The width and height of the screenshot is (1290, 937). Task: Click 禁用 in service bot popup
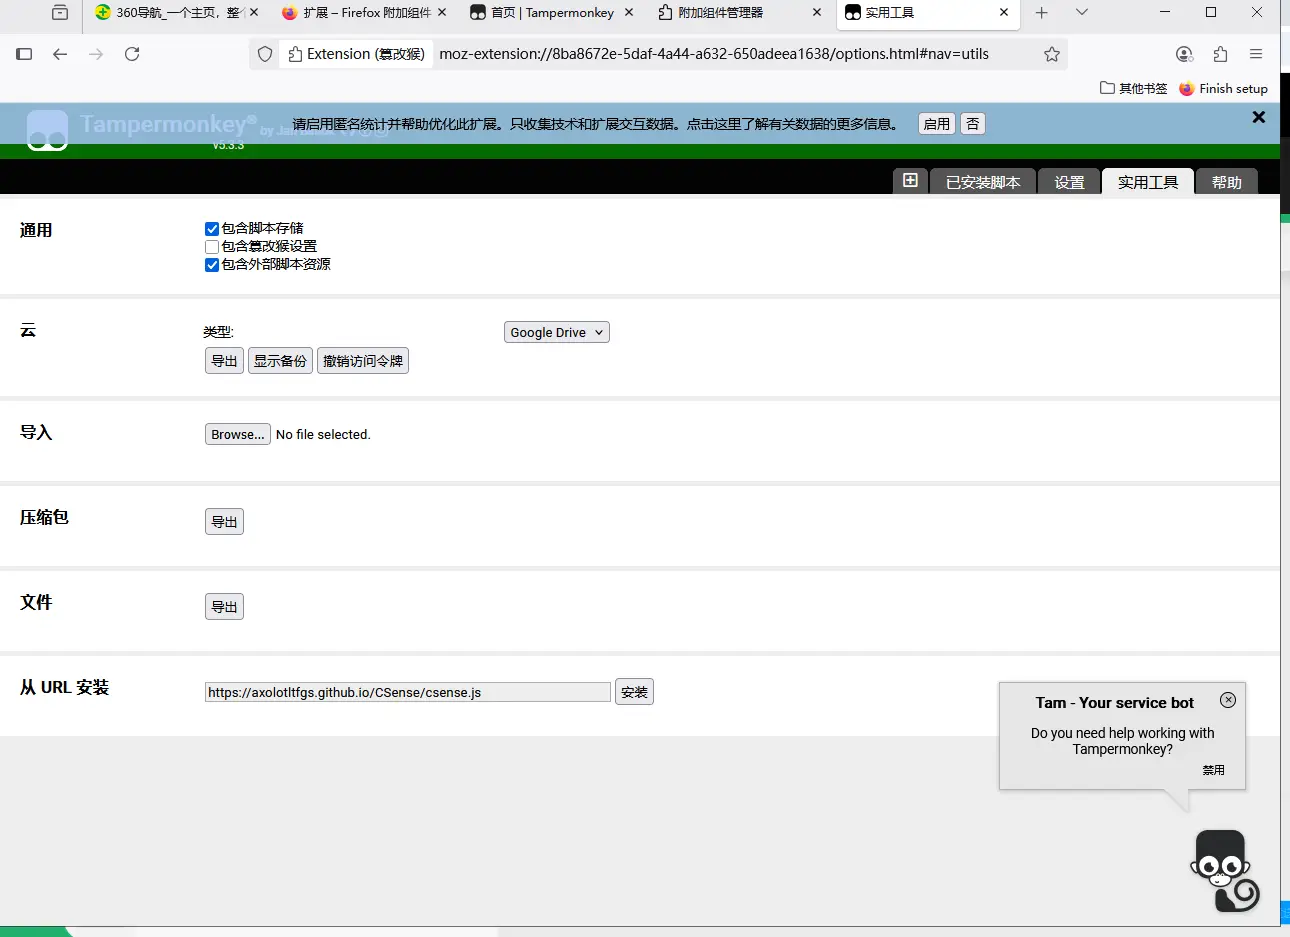pyautogui.click(x=1213, y=770)
